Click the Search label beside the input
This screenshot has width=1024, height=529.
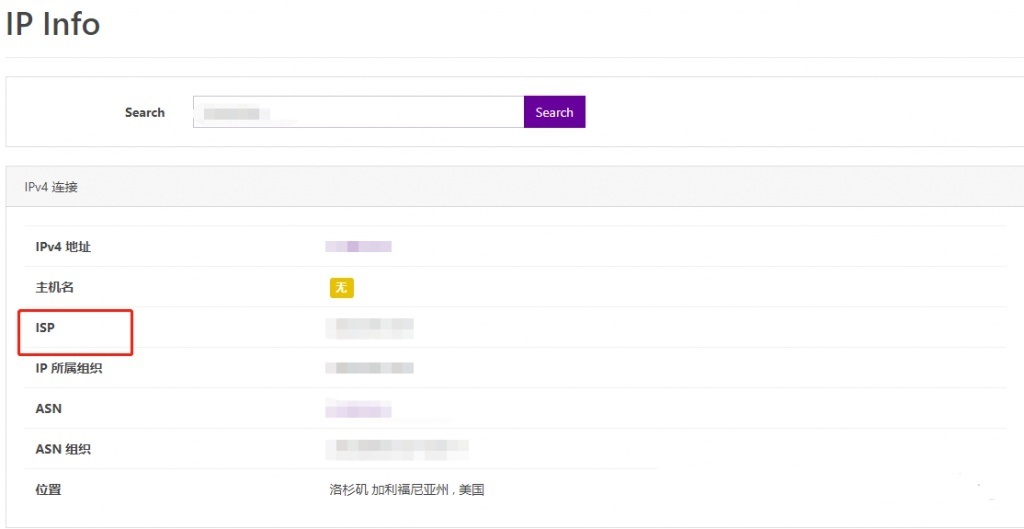[x=144, y=112]
